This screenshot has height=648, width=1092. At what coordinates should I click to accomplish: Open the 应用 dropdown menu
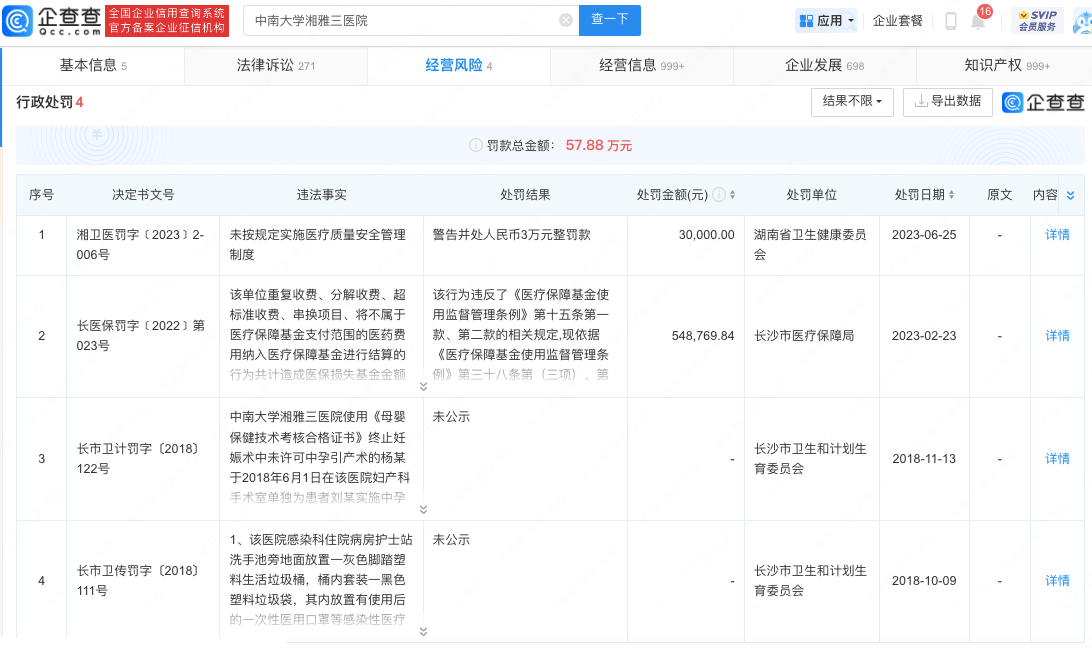pyautogui.click(x=827, y=21)
